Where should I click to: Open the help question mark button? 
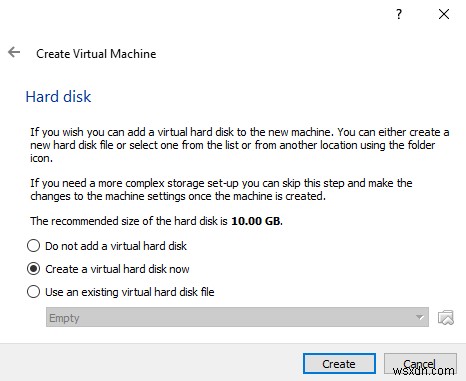click(399, 14)
